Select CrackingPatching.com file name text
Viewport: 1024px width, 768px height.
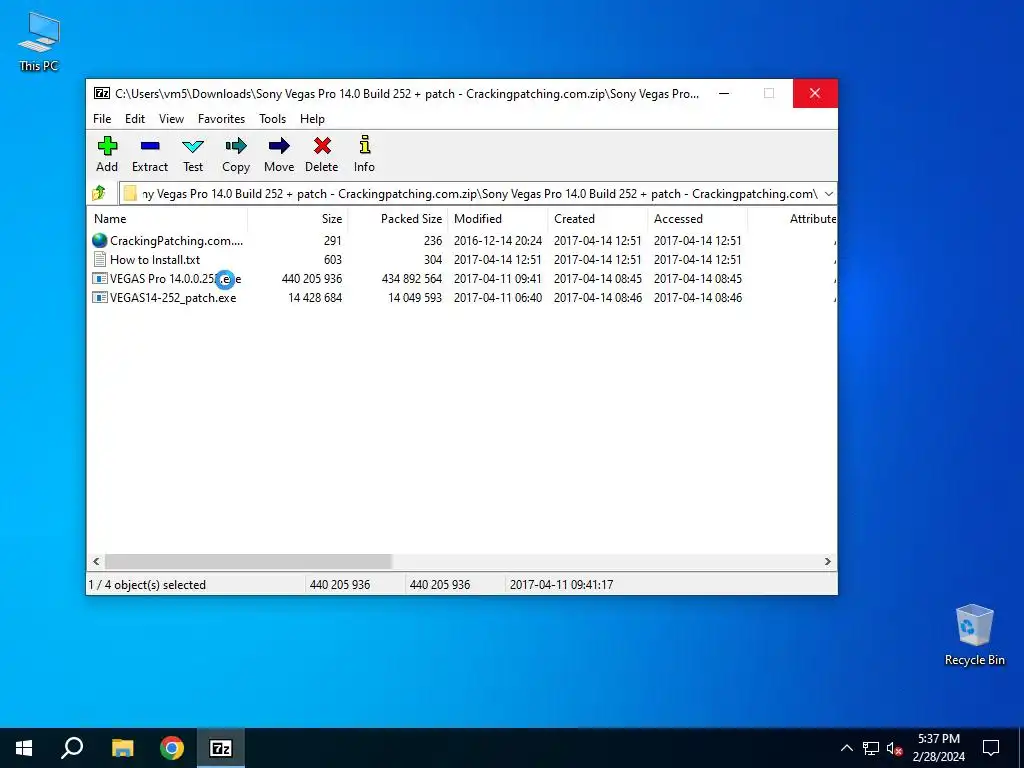(176, 241)
